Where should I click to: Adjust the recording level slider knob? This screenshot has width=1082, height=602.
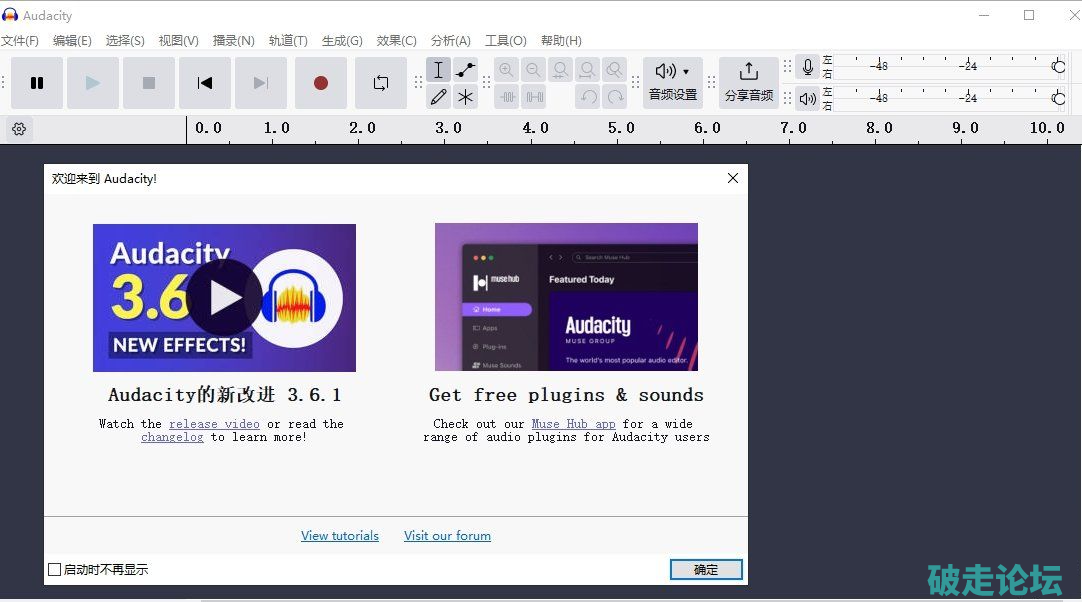tap(1058, 67)
